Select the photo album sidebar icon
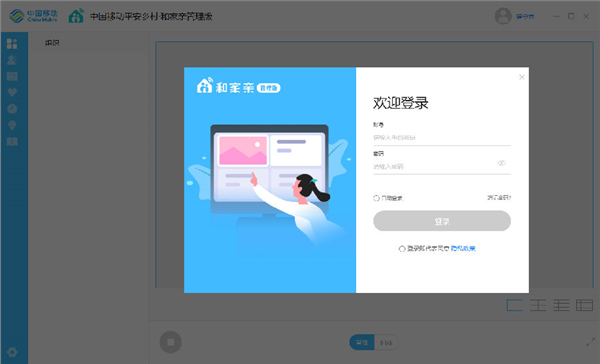This screenshot has height=364, width=600. pyautogui.click(x=12, y=76)
